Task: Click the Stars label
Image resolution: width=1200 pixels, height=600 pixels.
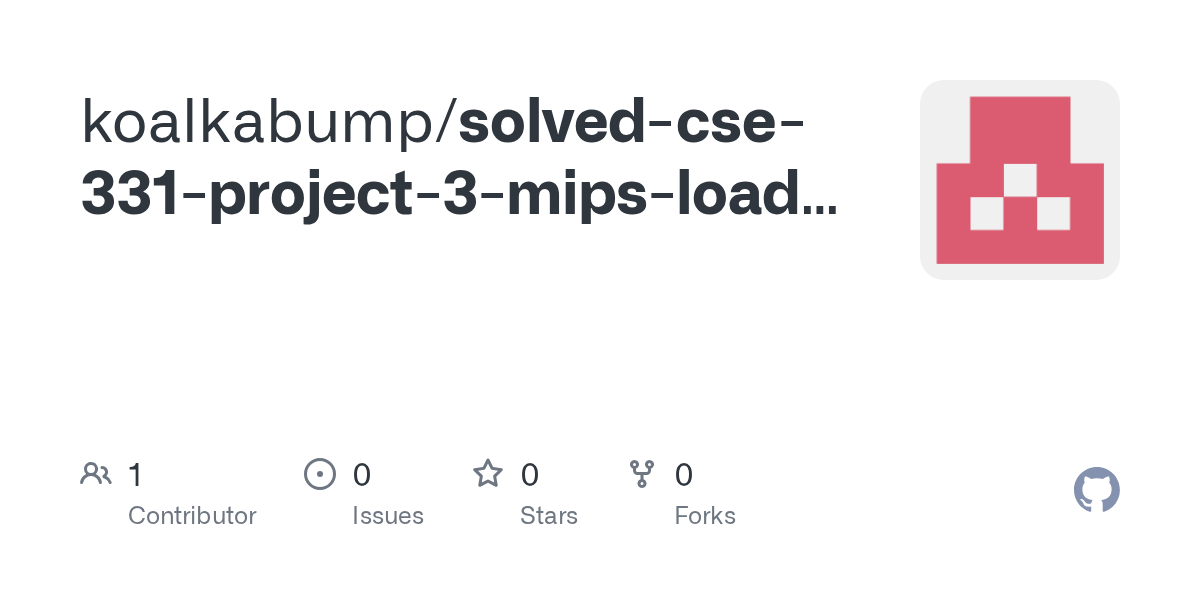Action: click(549, 516)
